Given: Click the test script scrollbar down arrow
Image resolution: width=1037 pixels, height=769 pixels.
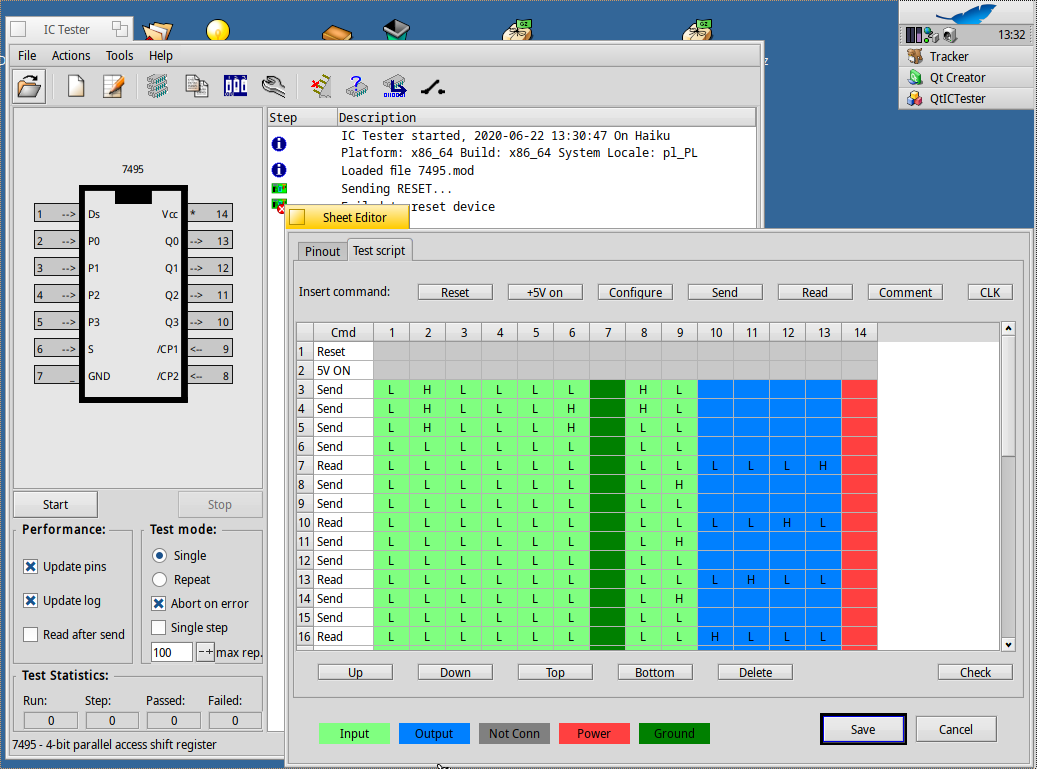Looking at the screenshot, I should 1008,645.
